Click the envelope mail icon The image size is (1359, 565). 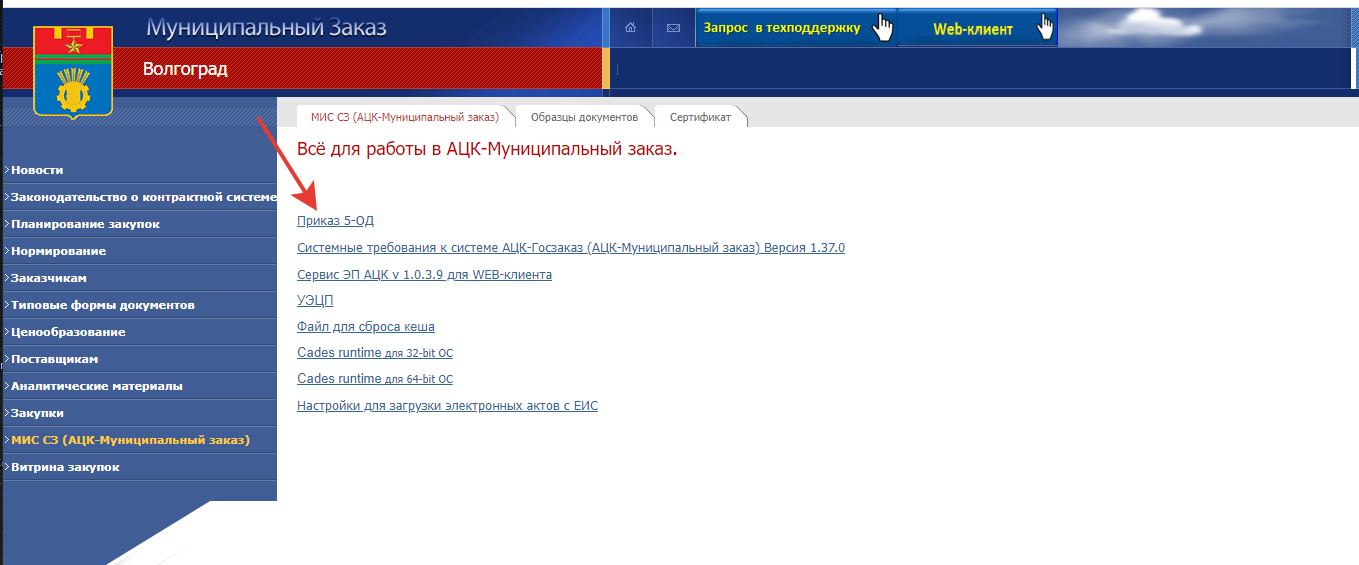click(x=673, y=28)
